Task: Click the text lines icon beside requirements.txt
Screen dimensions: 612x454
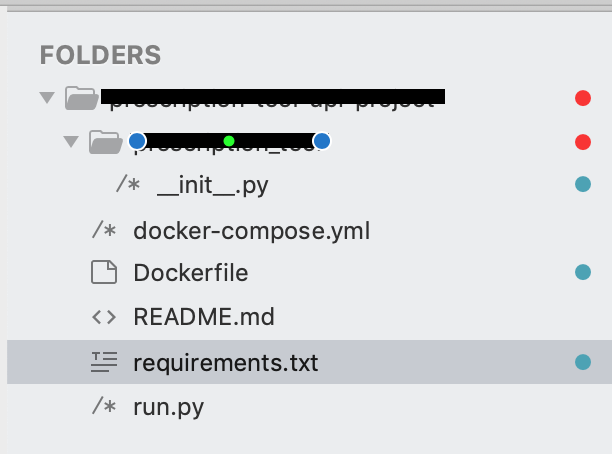Action: (104, 362)
